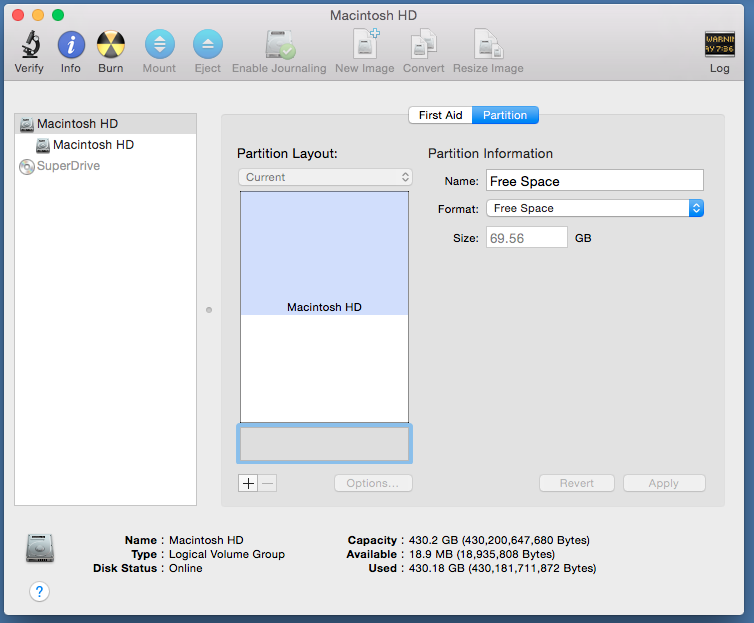The image size is (754, 623).
Task: Click the Apply button
Action: pos(664,483)
